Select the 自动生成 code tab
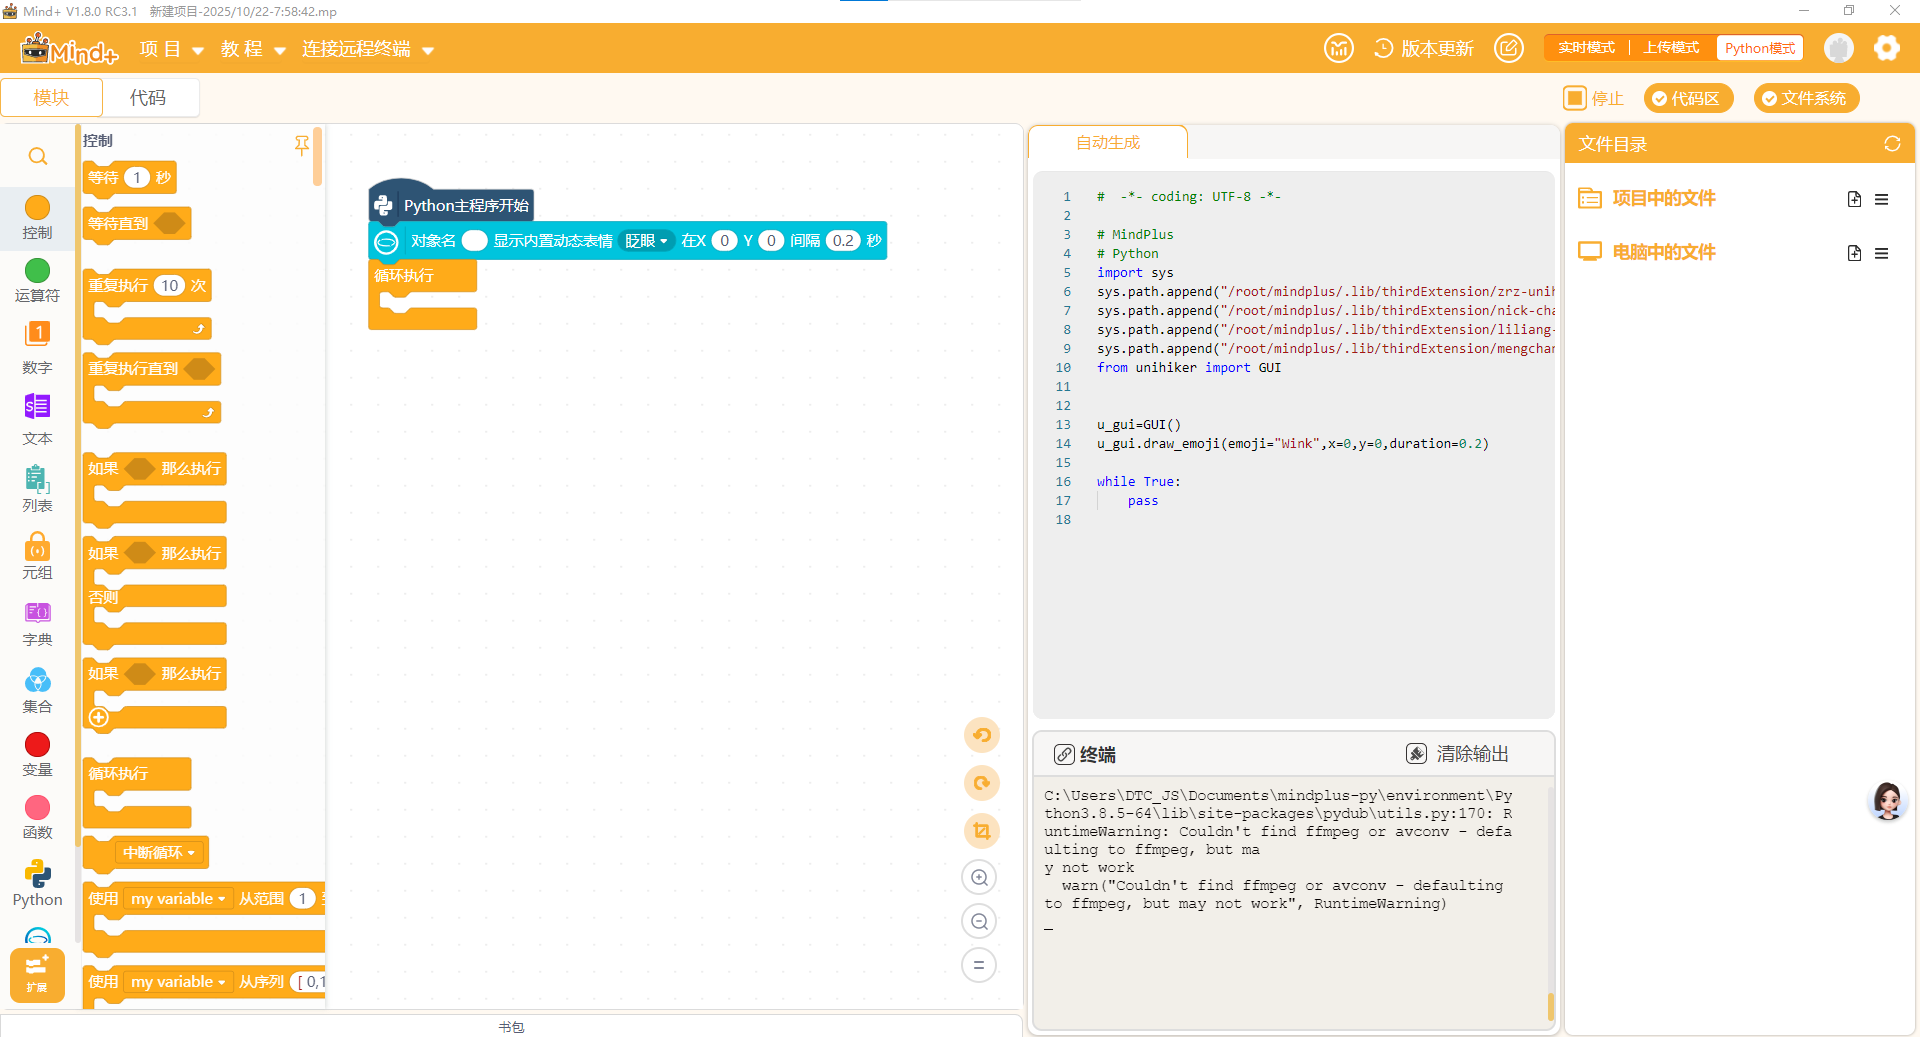The width and height of the screenshot is (1920, 1037). click(1107, 143)
